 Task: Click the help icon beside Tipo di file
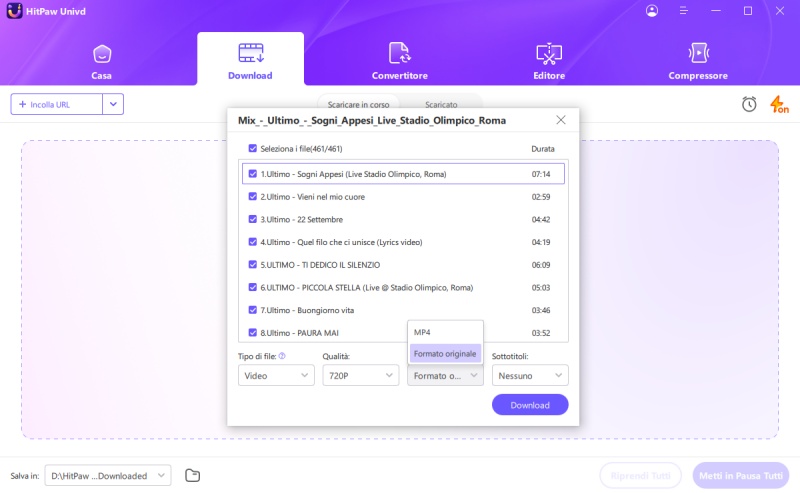click(282, 356)
